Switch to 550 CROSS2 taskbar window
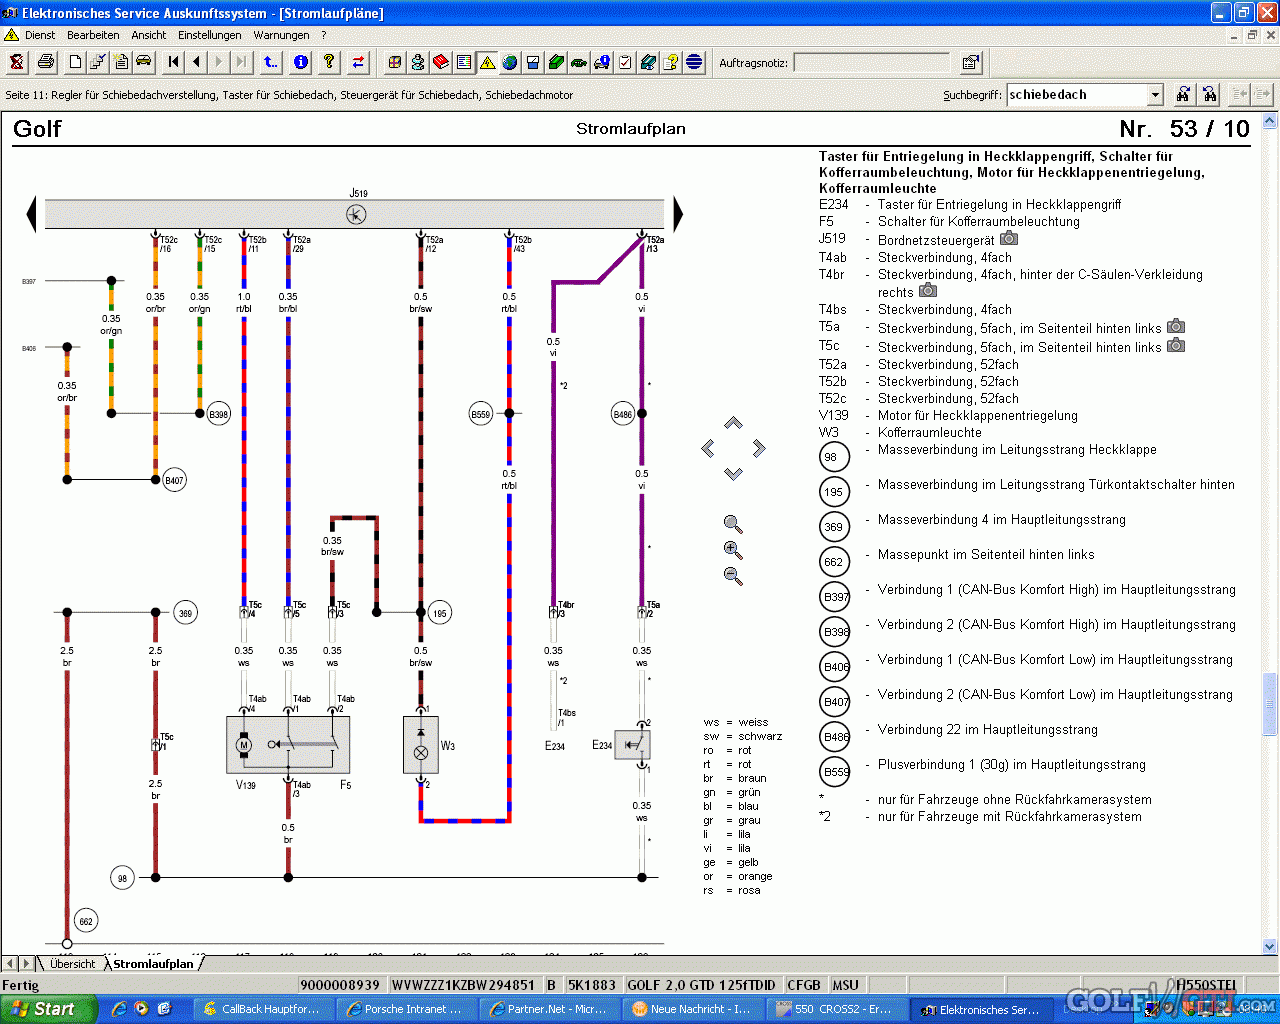The width and height of the screenshot is (1280, 1024). tap(834, 1009)
